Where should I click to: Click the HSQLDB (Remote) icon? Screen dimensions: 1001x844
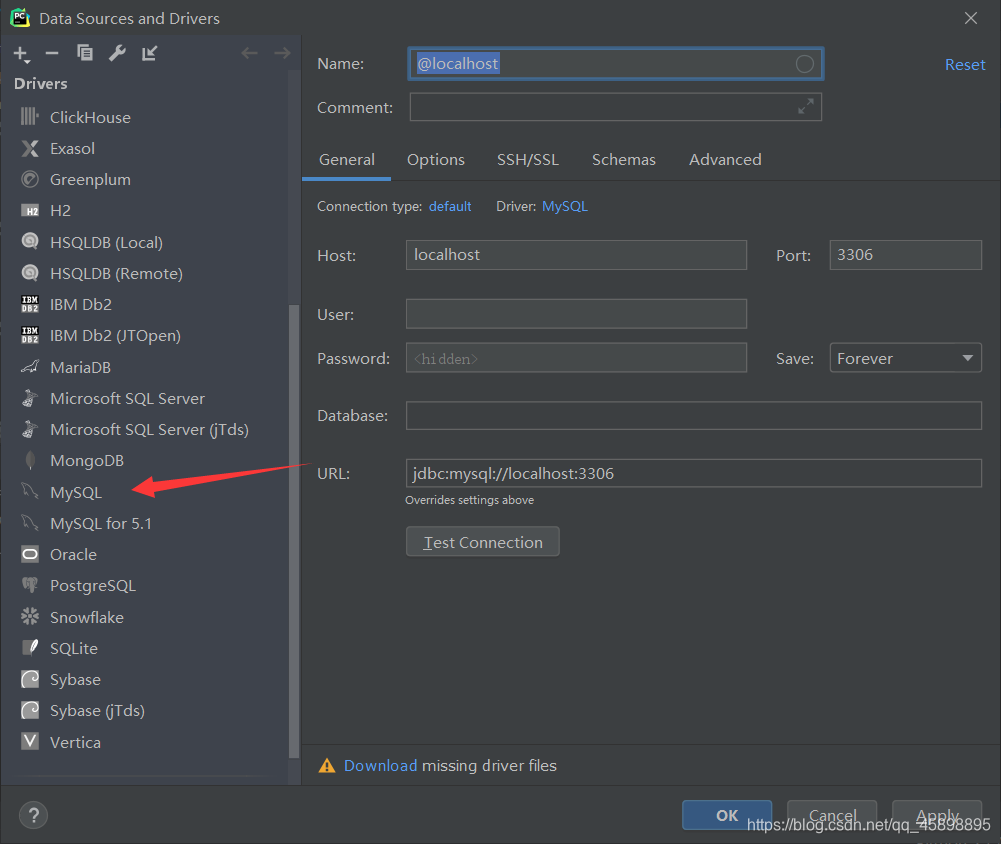(29, 273)
